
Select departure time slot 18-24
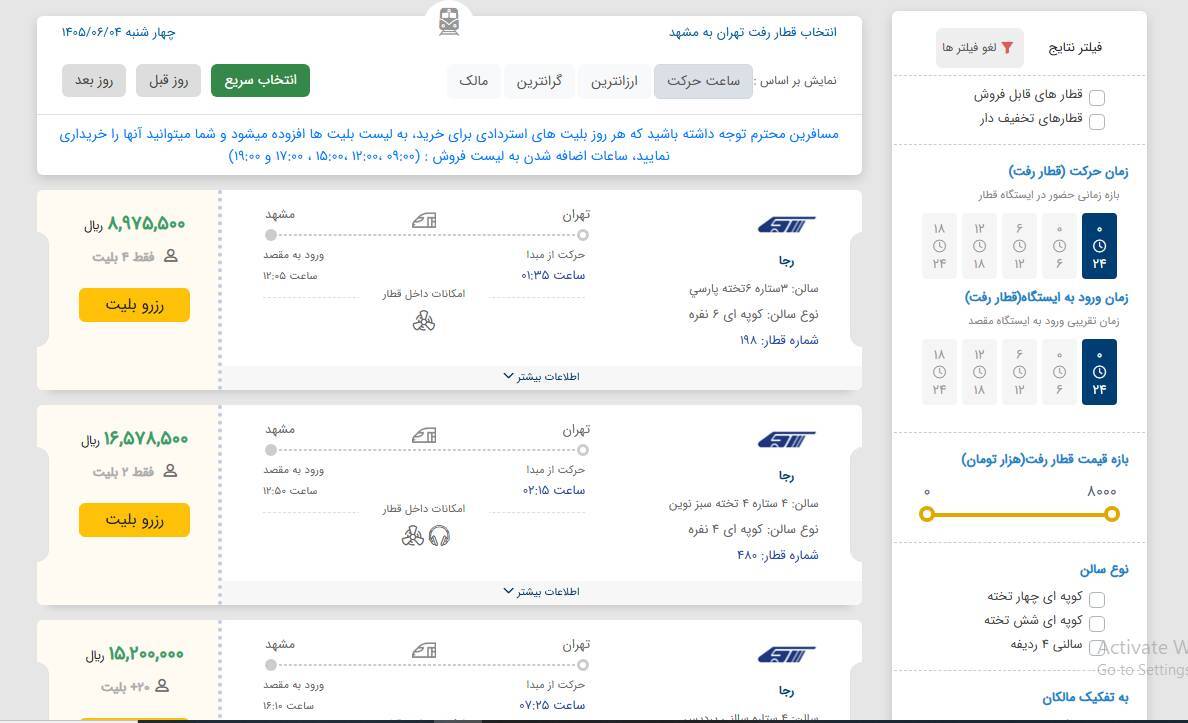pos(939,246)
